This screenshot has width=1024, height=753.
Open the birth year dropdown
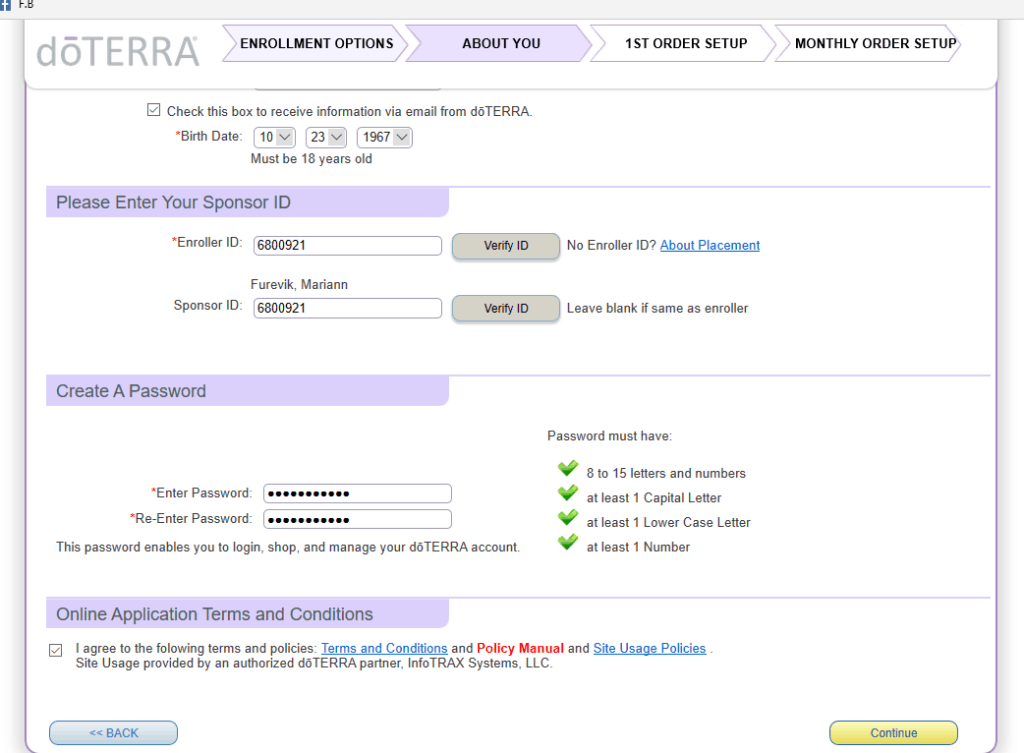point(385,137)
